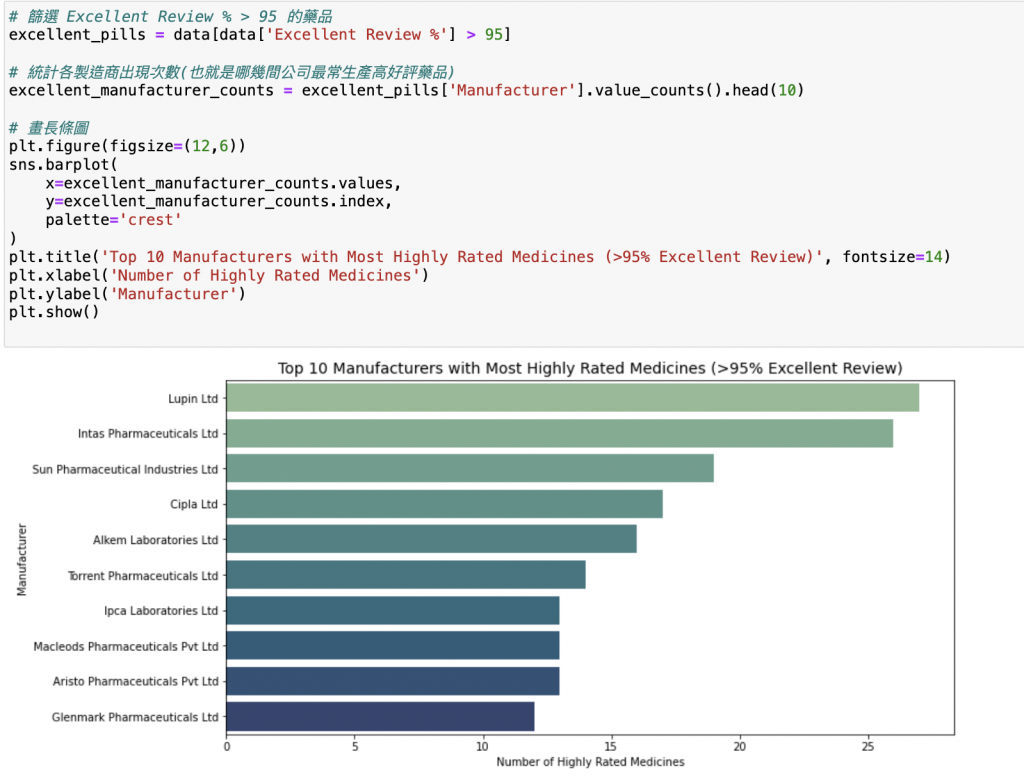Click the 'Macleods Pharmaceuticals Pvt Ltd' label
The height and width of the screenshot is (783, 1024).
coord(125,647)
